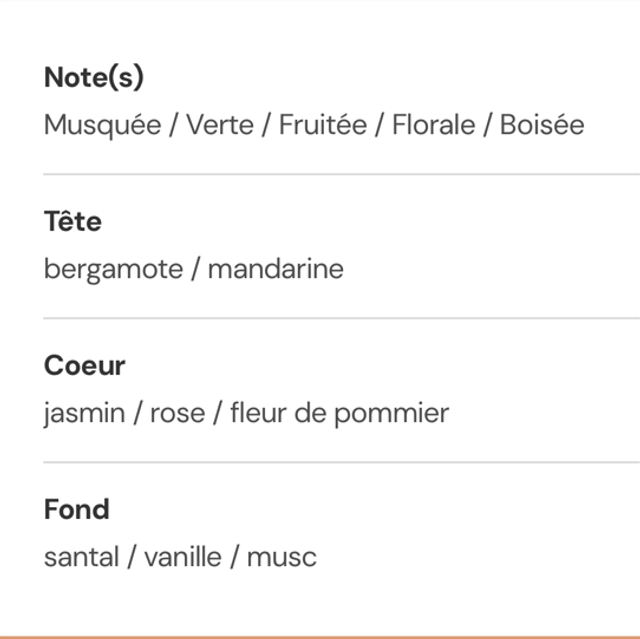Screen dimensions: 640x639
Task: Click the mandarine top note
Action: (x=275, y=269)
